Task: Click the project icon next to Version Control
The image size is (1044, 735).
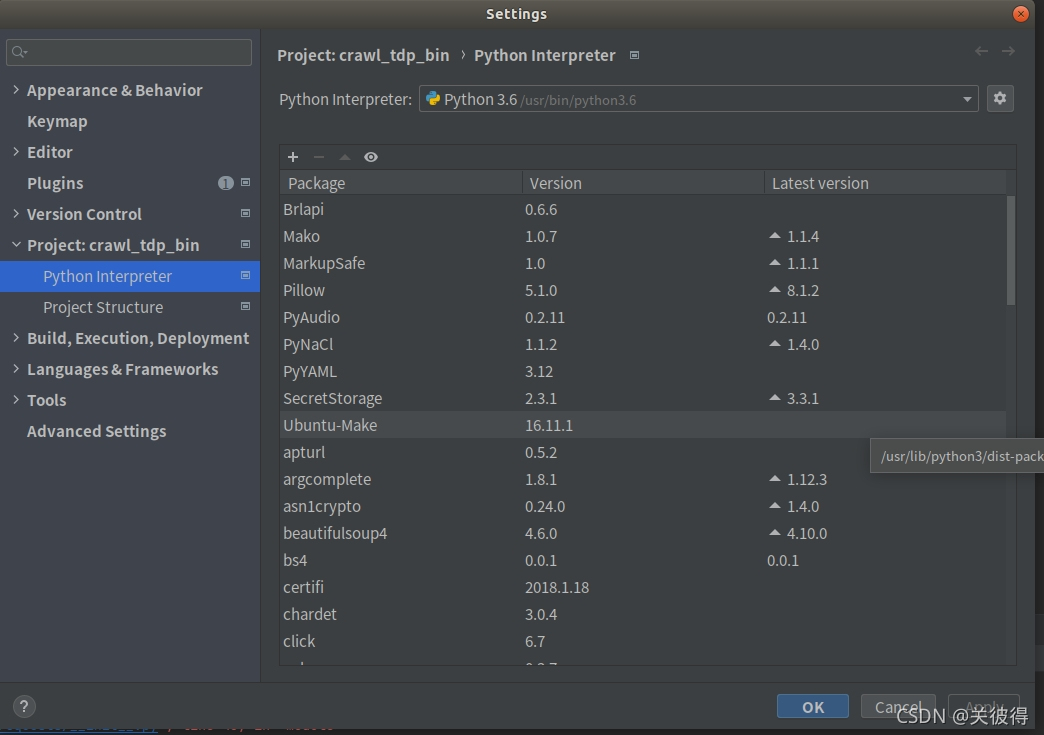Action: (x=246, y=213)
